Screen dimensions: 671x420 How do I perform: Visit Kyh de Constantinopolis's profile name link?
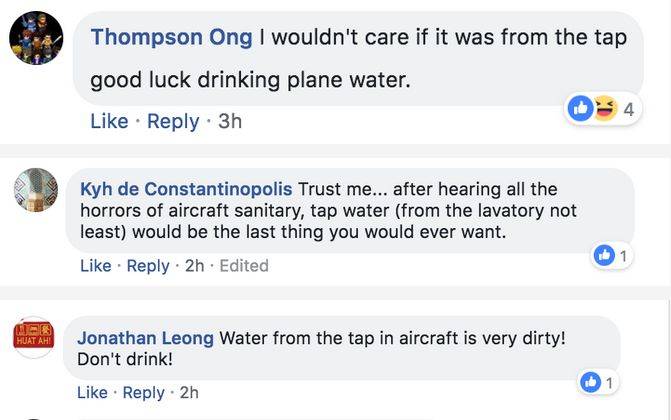(x=186, y=189)
